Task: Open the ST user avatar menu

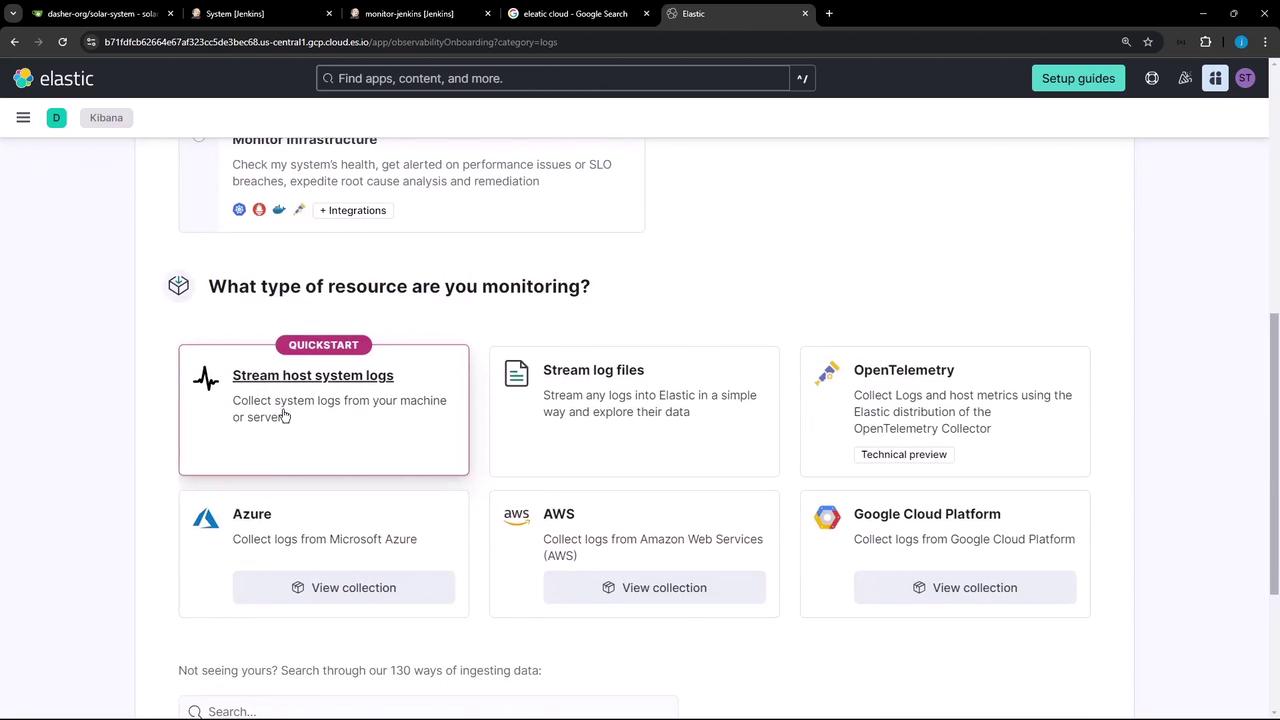Action: [1245, 78]
